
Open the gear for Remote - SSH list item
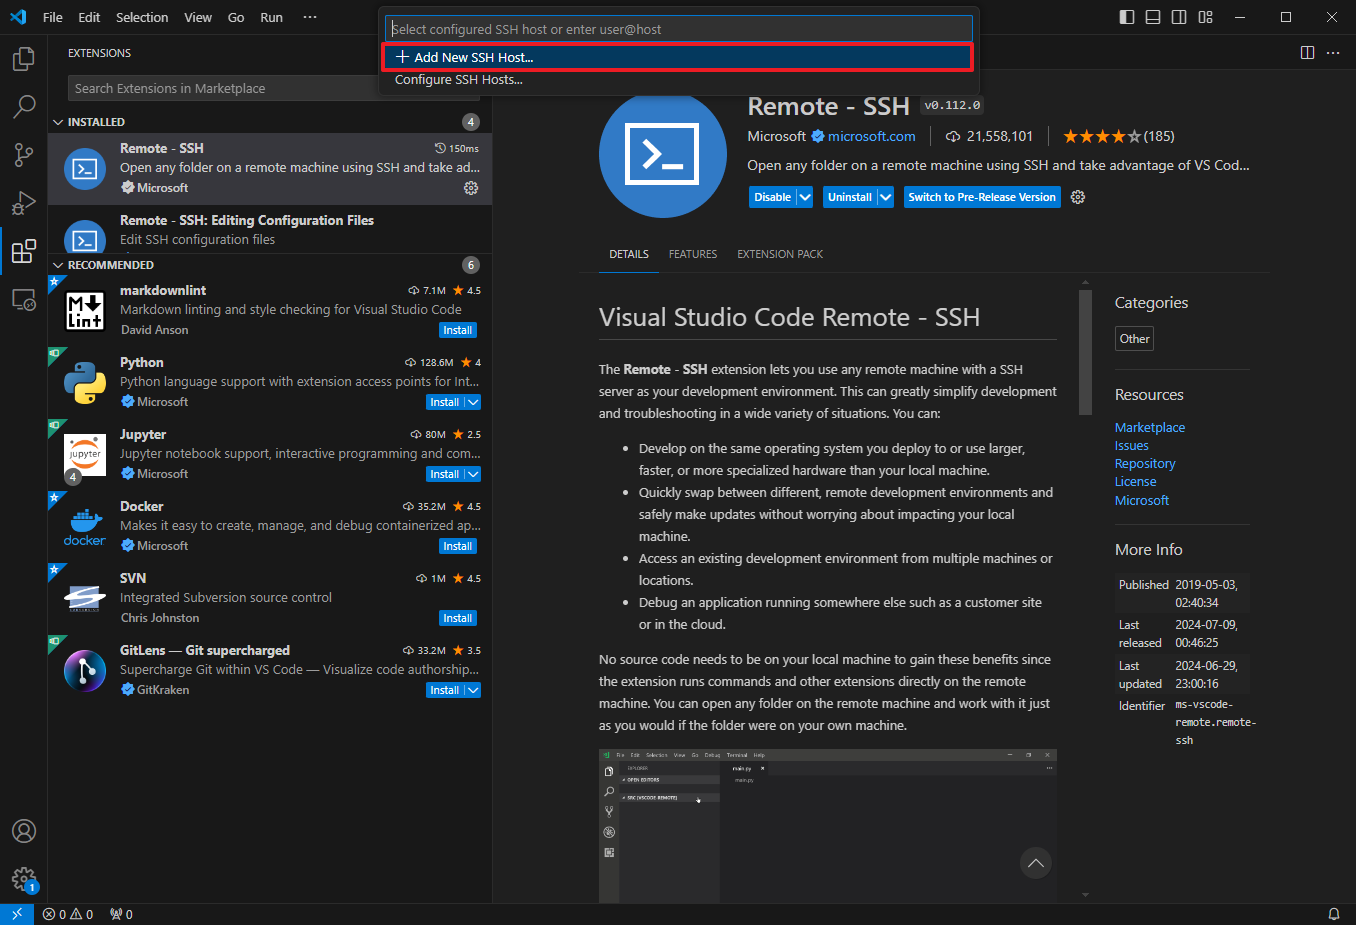pyautogui.click(x=471, y=188)
